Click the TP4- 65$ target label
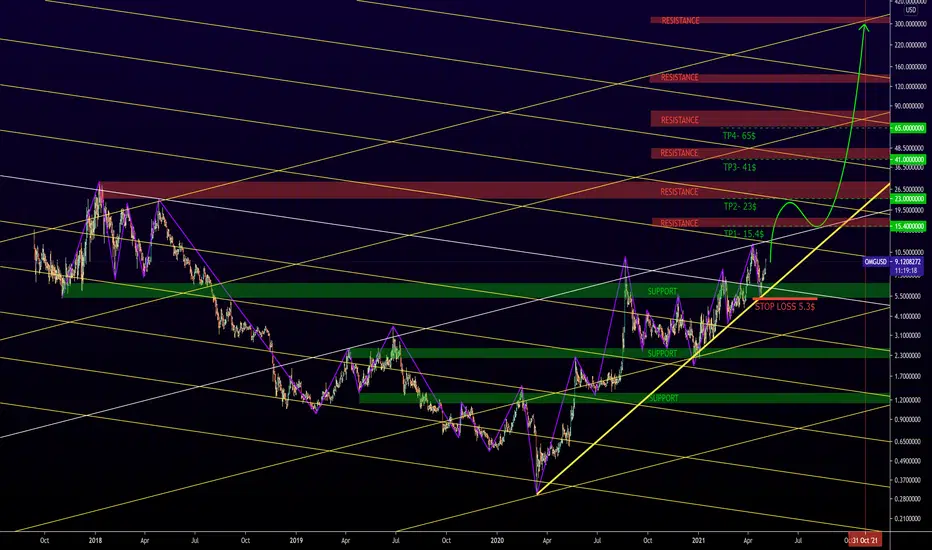 (x=739, y=136)
